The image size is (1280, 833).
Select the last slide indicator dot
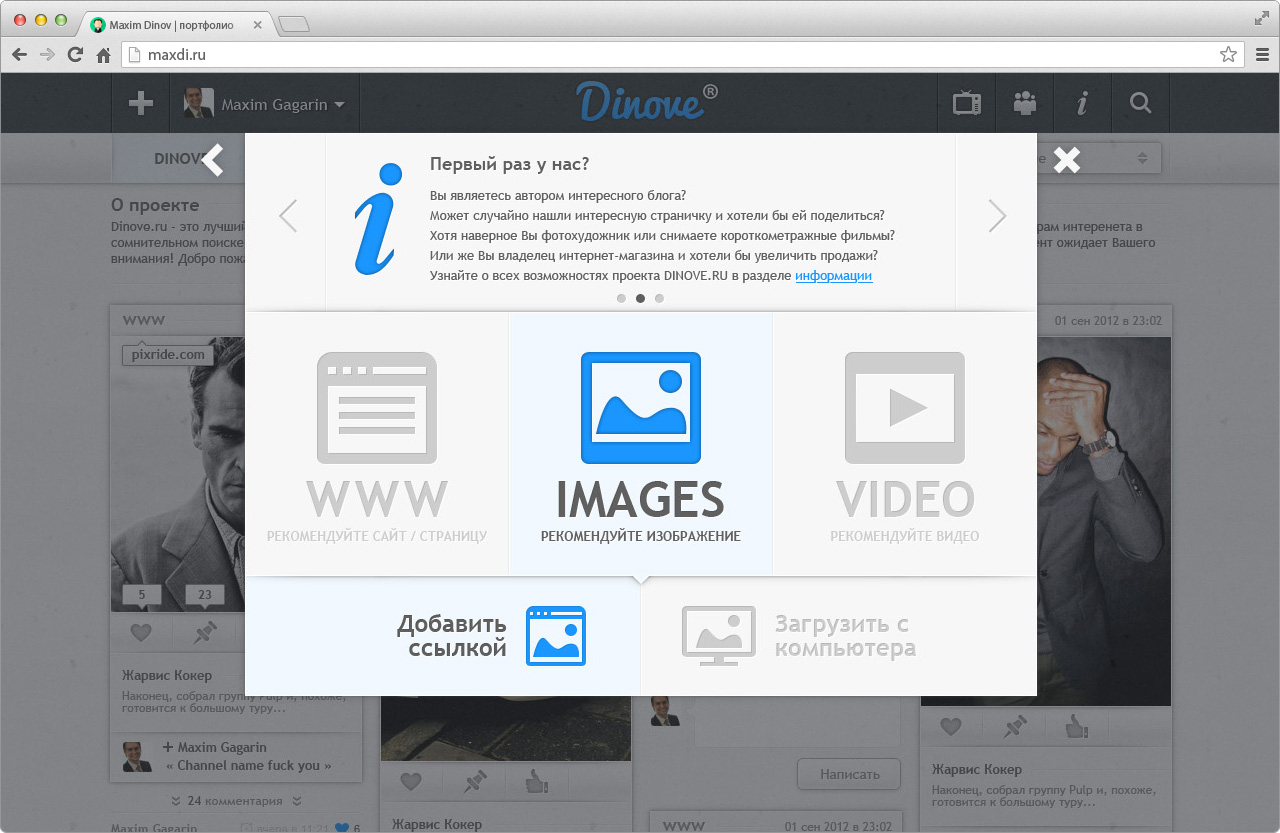point(659,298)
